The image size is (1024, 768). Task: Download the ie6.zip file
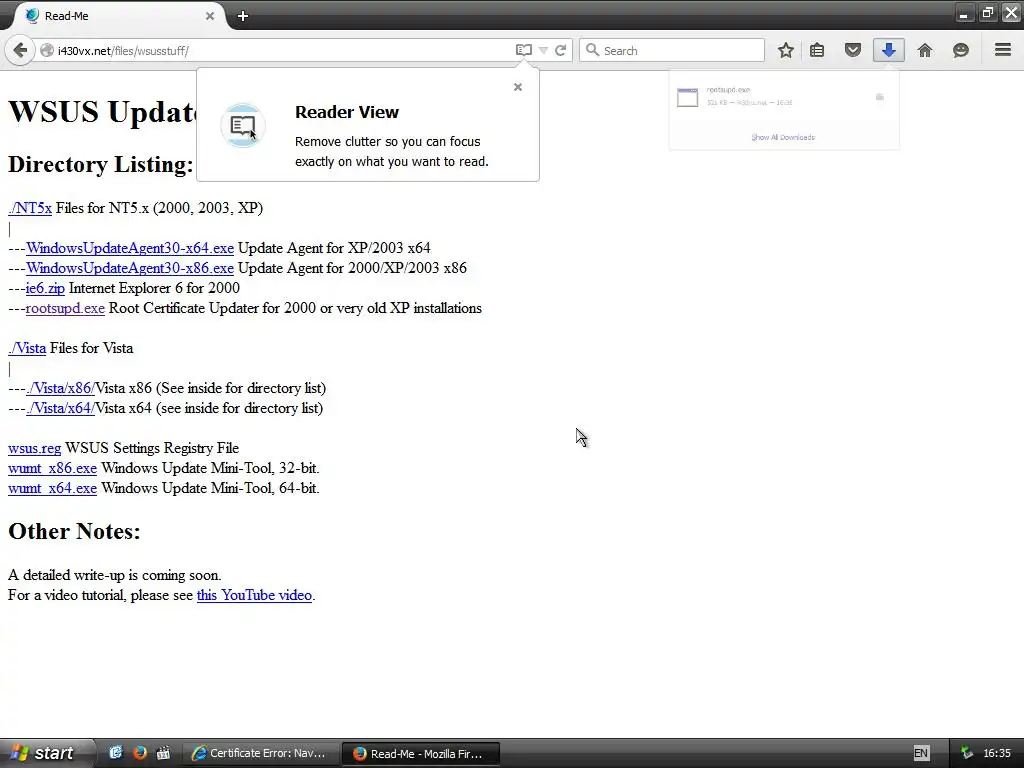click(45, 288)
